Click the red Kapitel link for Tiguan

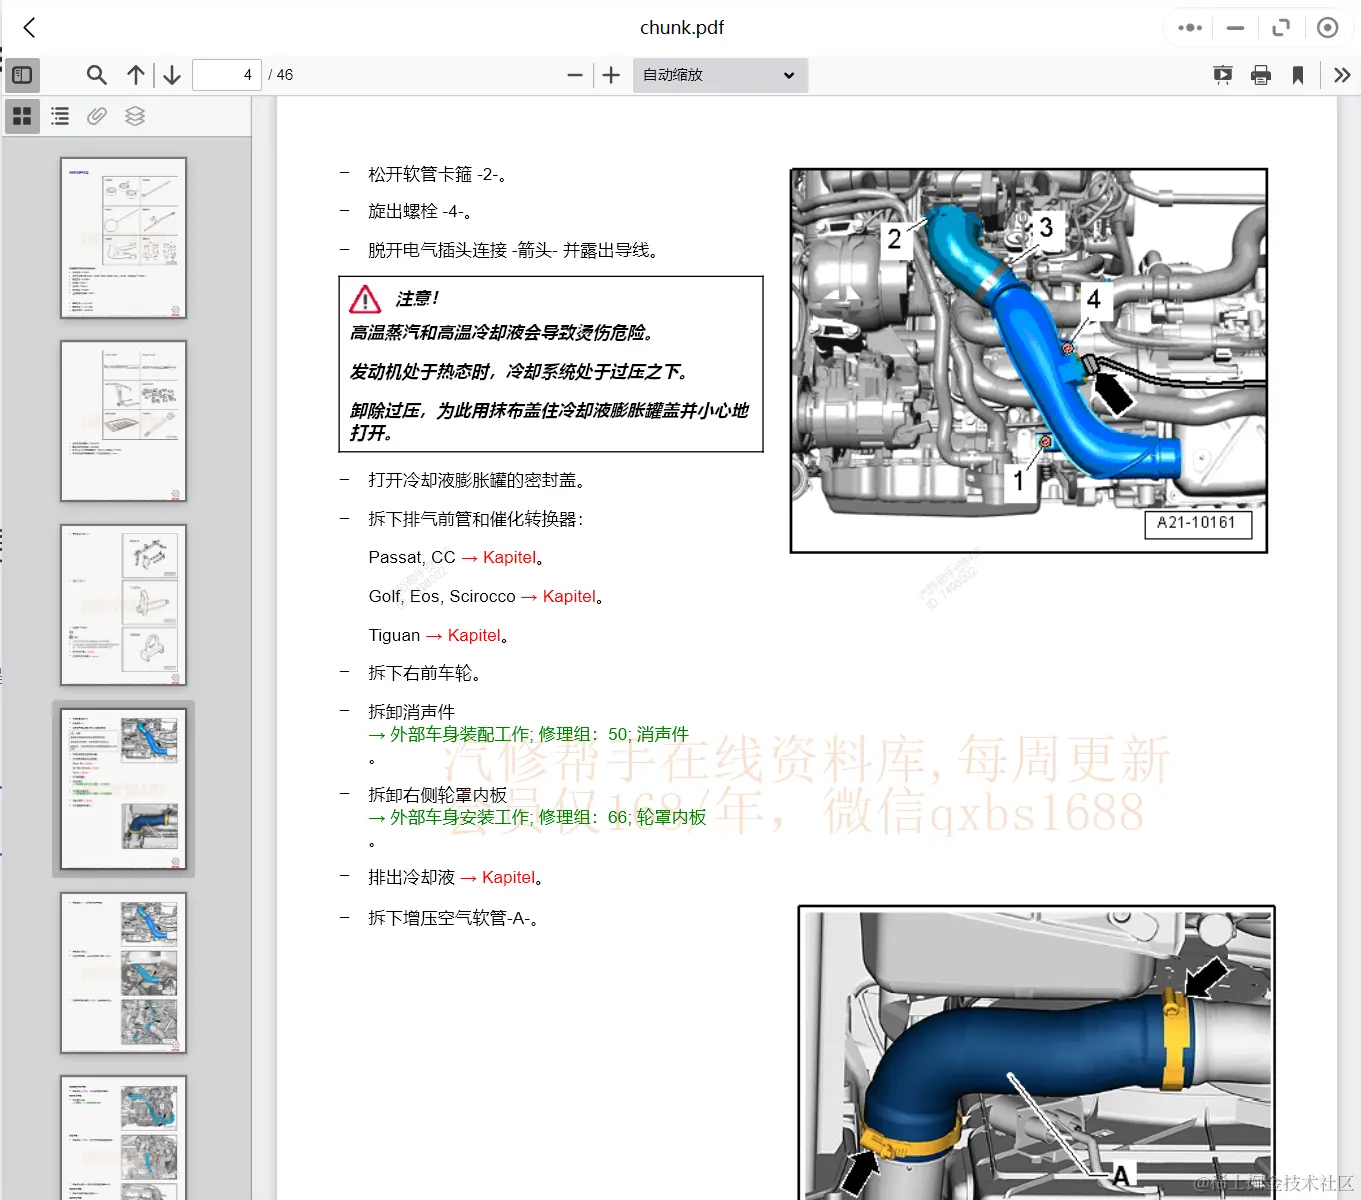click(474, 635)
